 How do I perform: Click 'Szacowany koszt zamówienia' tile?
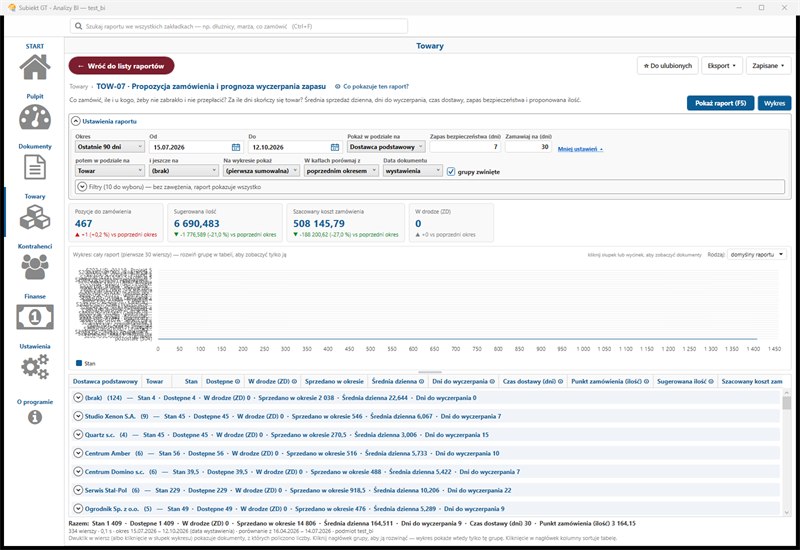[345, 222]
